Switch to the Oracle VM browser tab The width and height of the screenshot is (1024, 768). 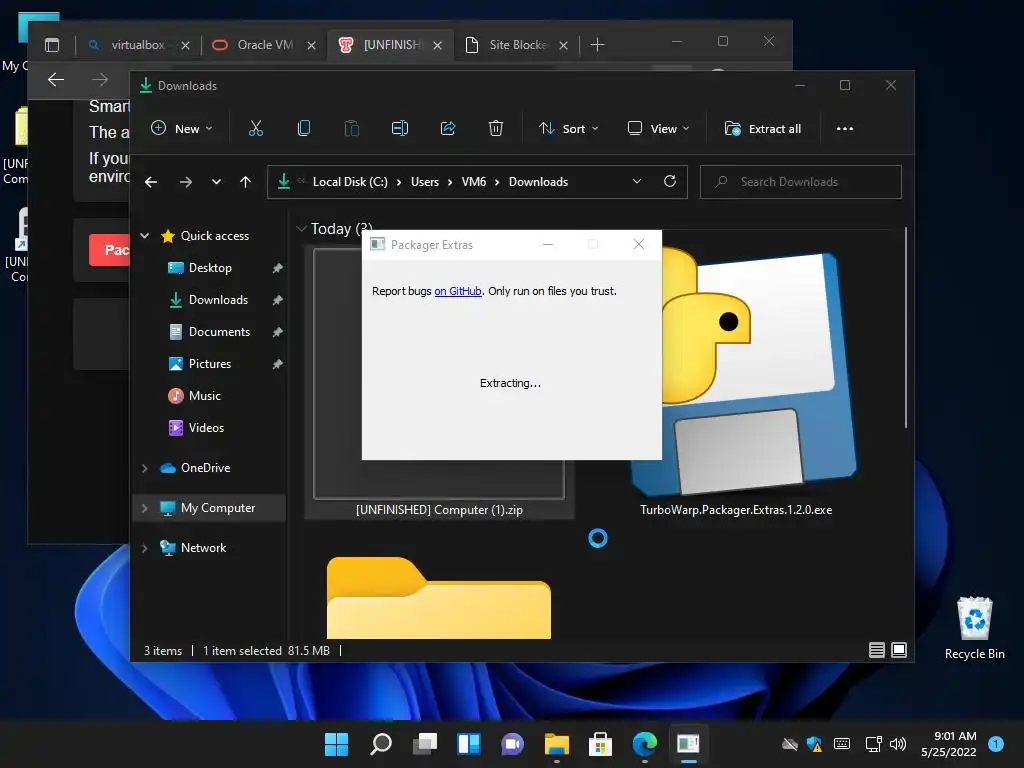(x=264, y=44)
